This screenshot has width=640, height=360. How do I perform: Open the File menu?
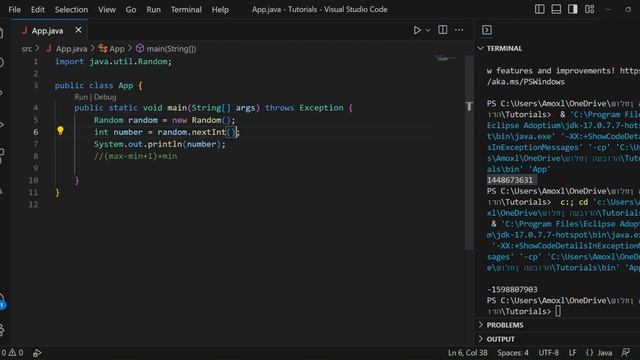[x=14, y=9]
